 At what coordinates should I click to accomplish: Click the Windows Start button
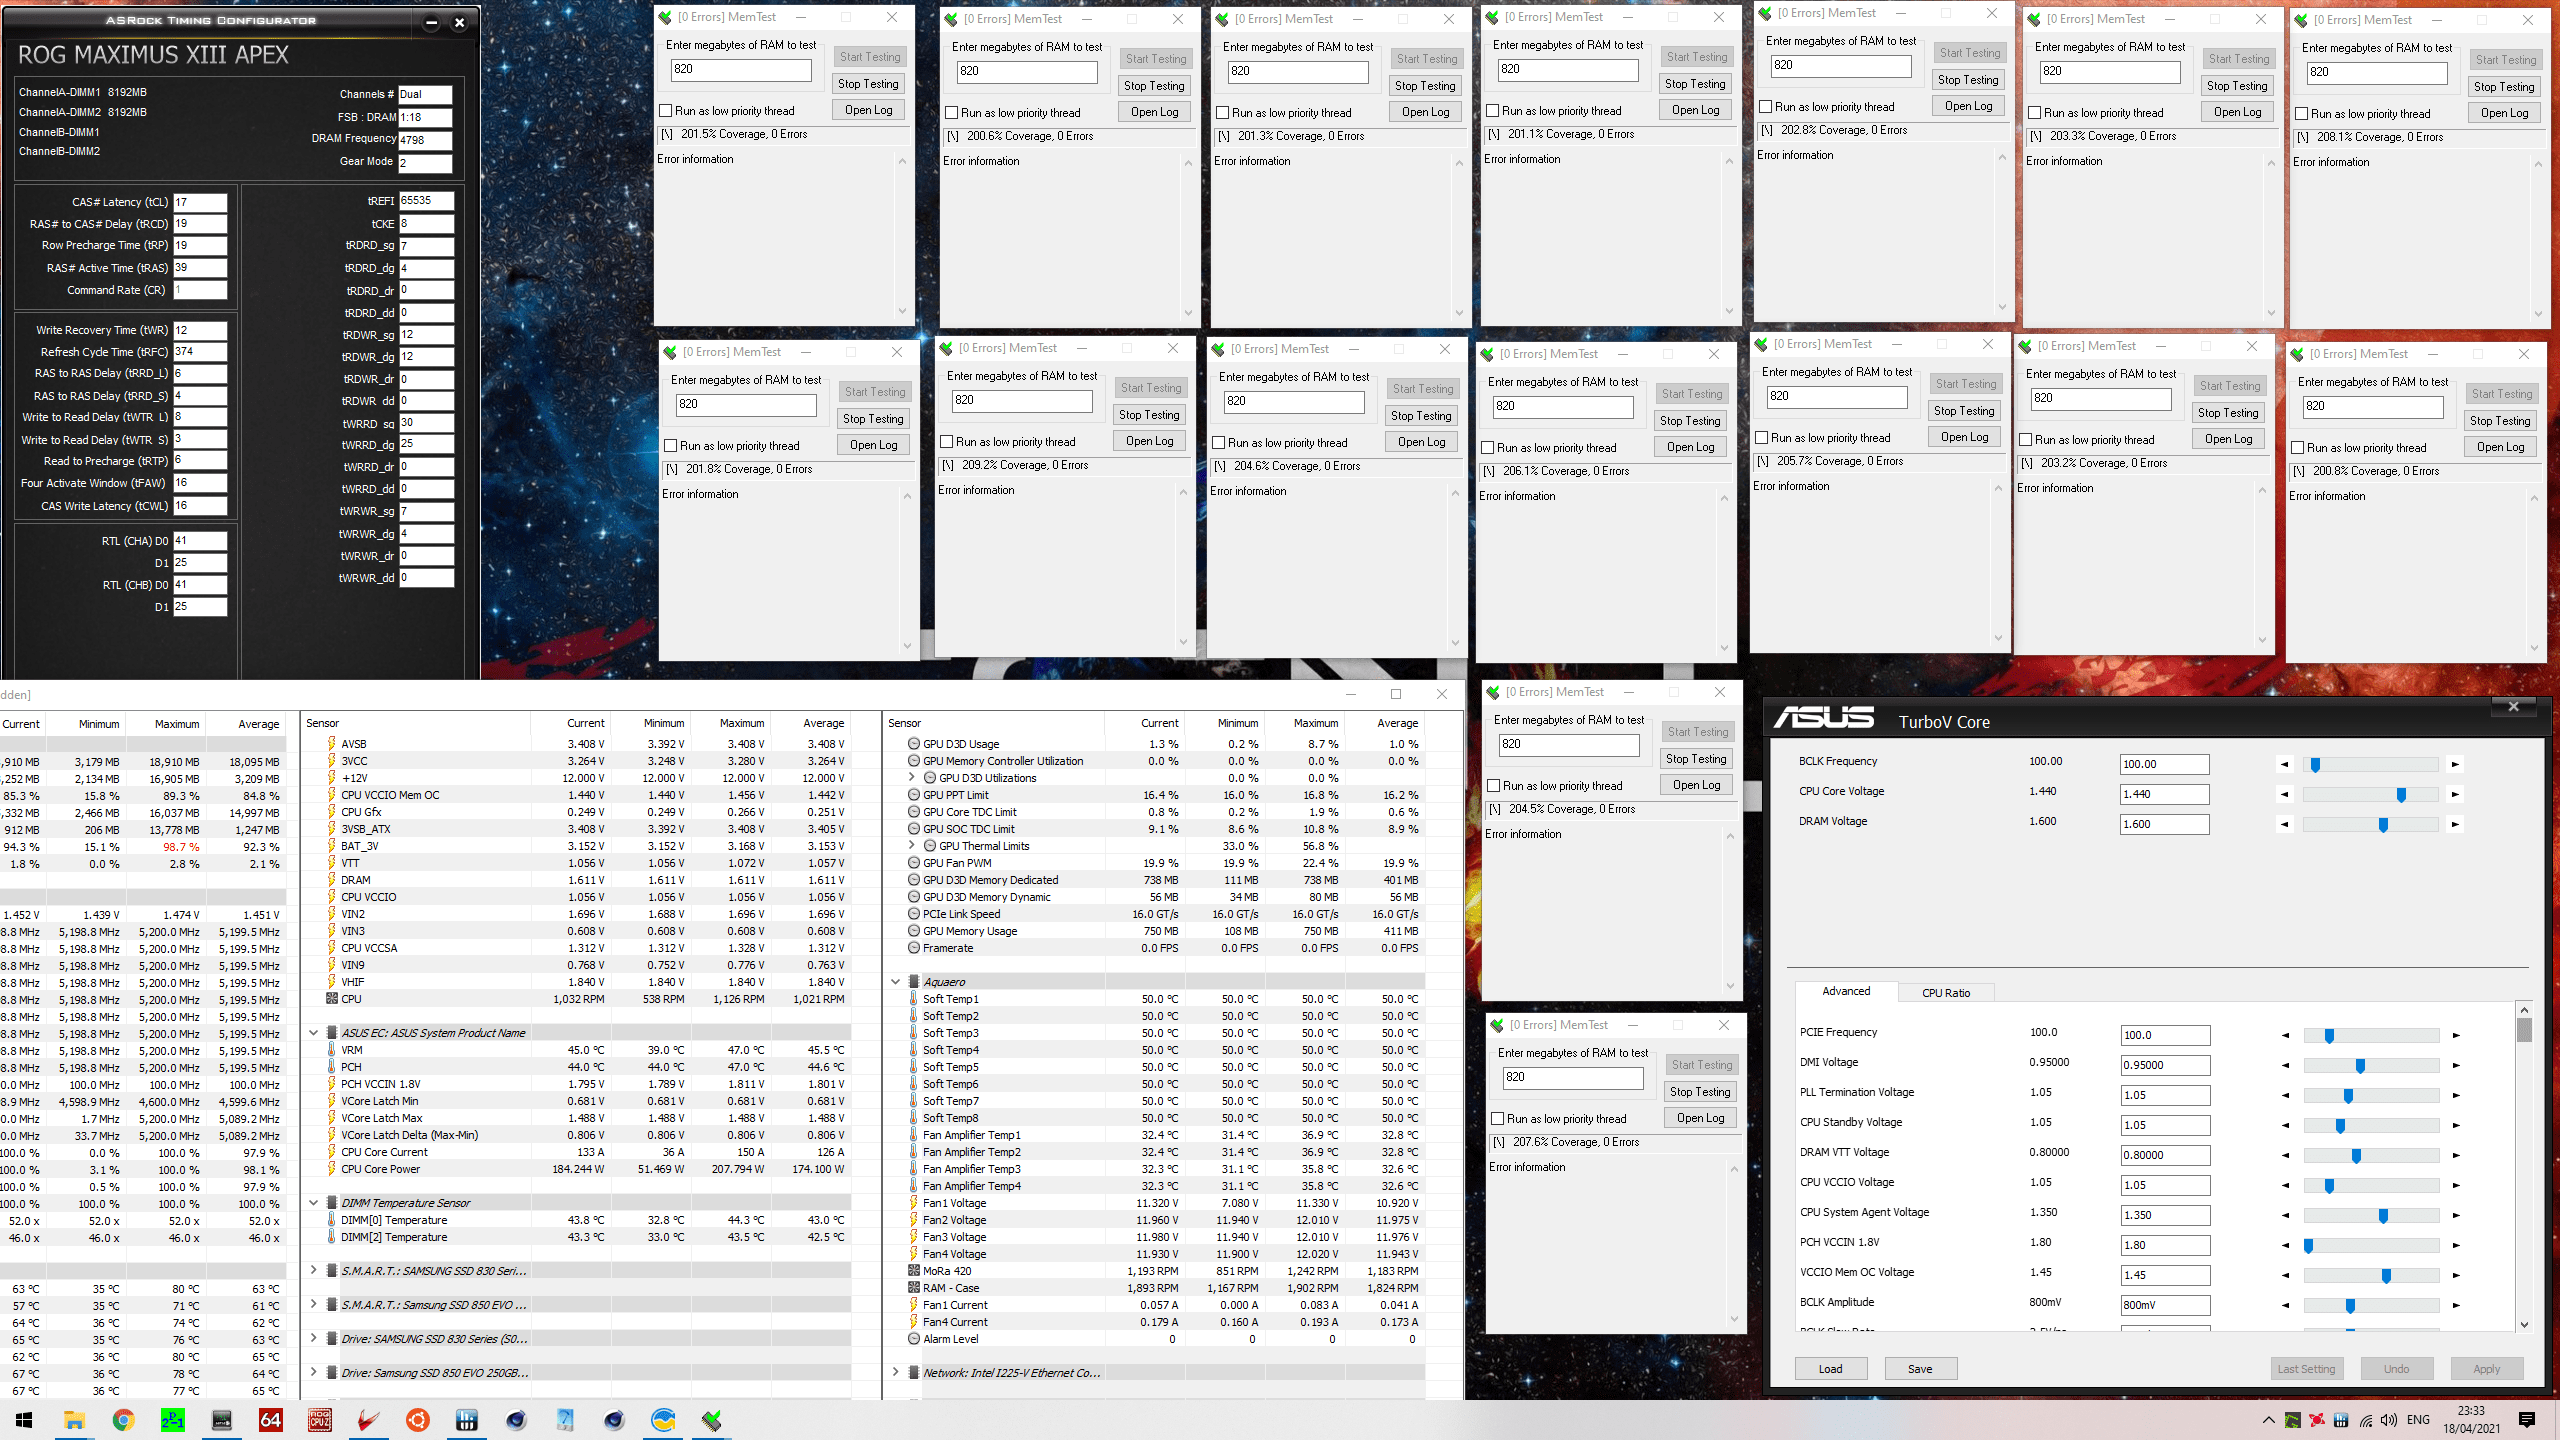click(25, 1420)
